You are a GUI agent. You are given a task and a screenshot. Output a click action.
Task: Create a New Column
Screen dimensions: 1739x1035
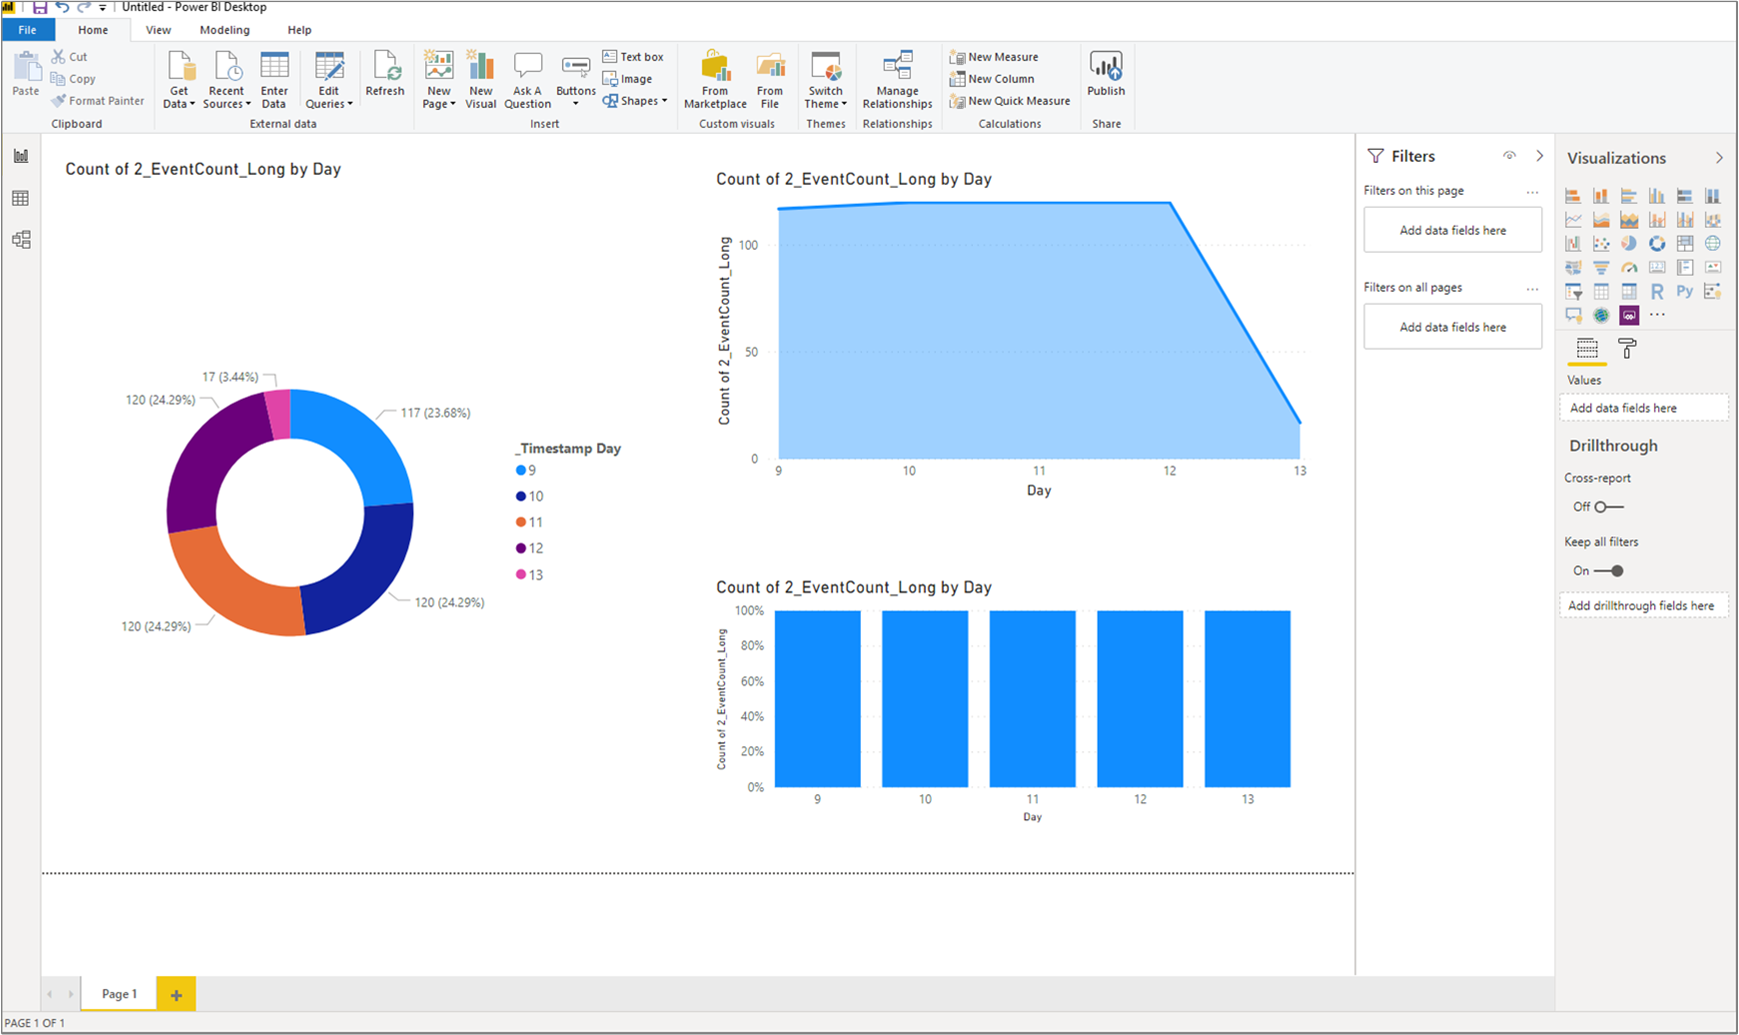(992, 79)
